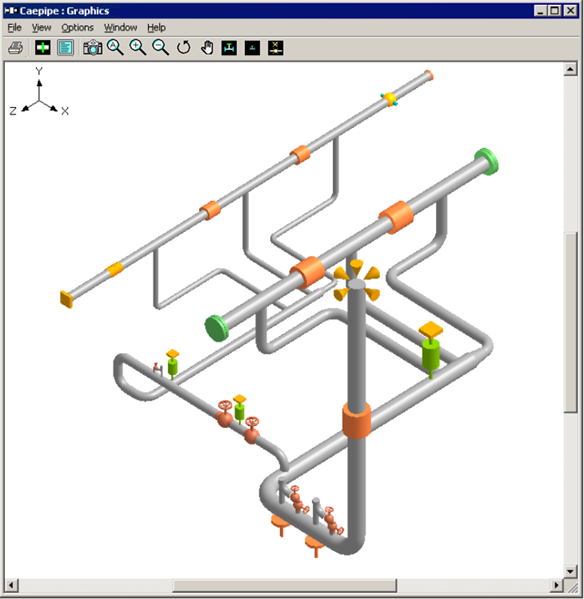This screenshot has height=599, width=584.
Task: Click the rotate/turn arrow icon
Action: coord(184,48)
